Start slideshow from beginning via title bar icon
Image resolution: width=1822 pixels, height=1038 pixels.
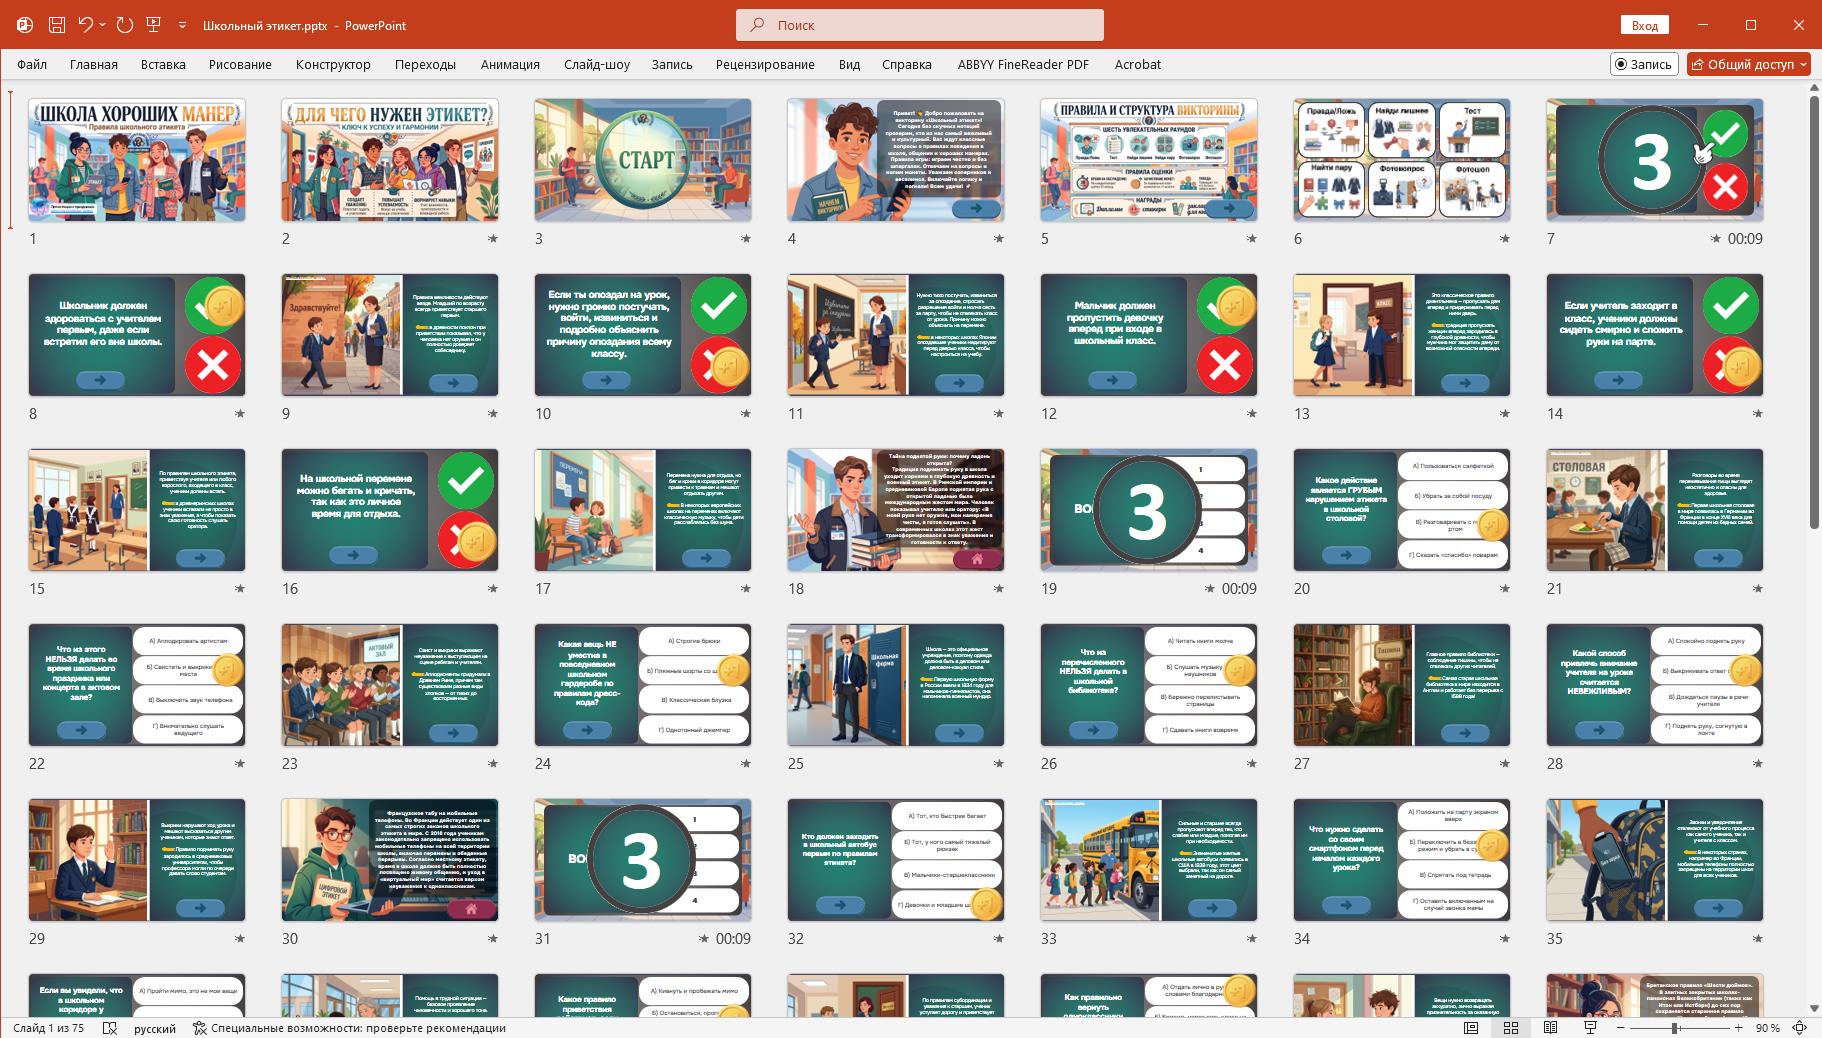(154, 25)
